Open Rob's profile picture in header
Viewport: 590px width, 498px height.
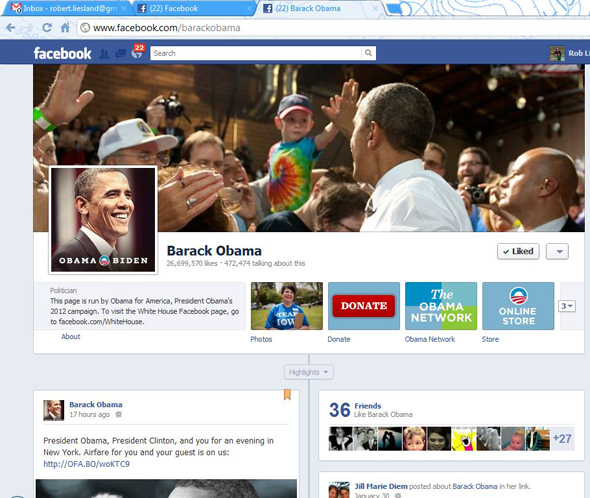(x=557, y=53)
